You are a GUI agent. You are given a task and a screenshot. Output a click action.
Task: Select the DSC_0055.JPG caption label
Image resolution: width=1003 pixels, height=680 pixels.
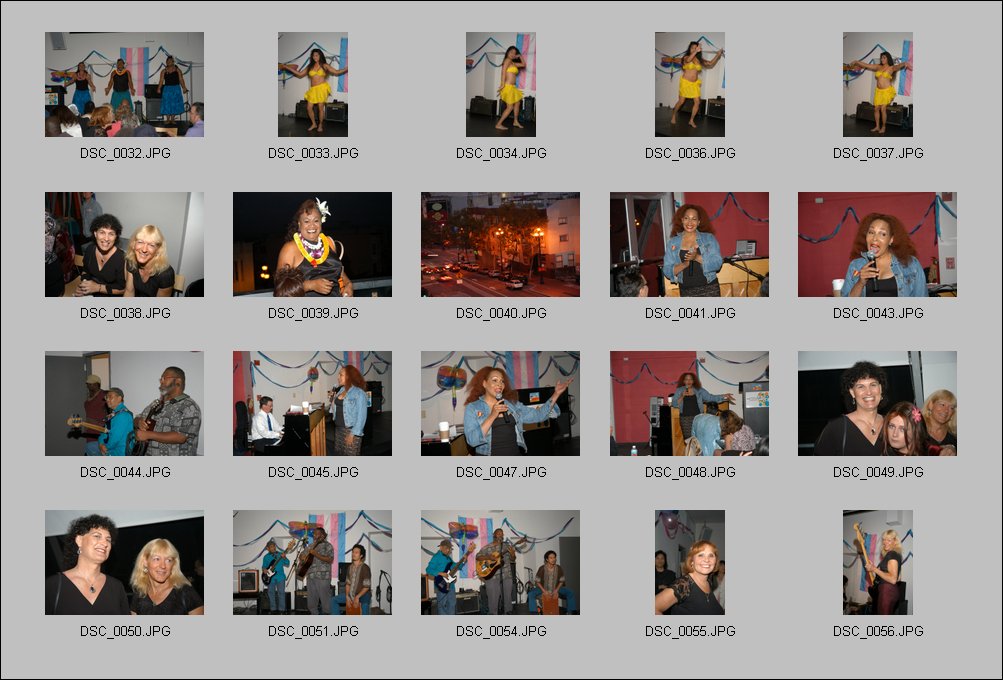pos(690,631)
